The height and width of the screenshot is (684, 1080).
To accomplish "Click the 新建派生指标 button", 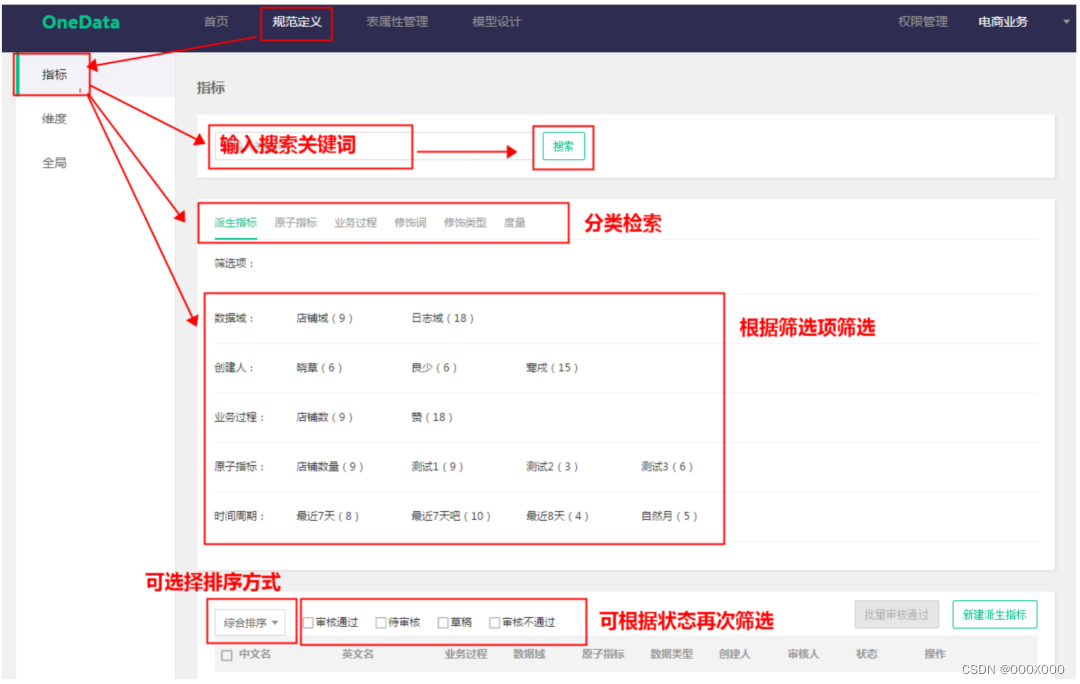I will click(994, 614).
